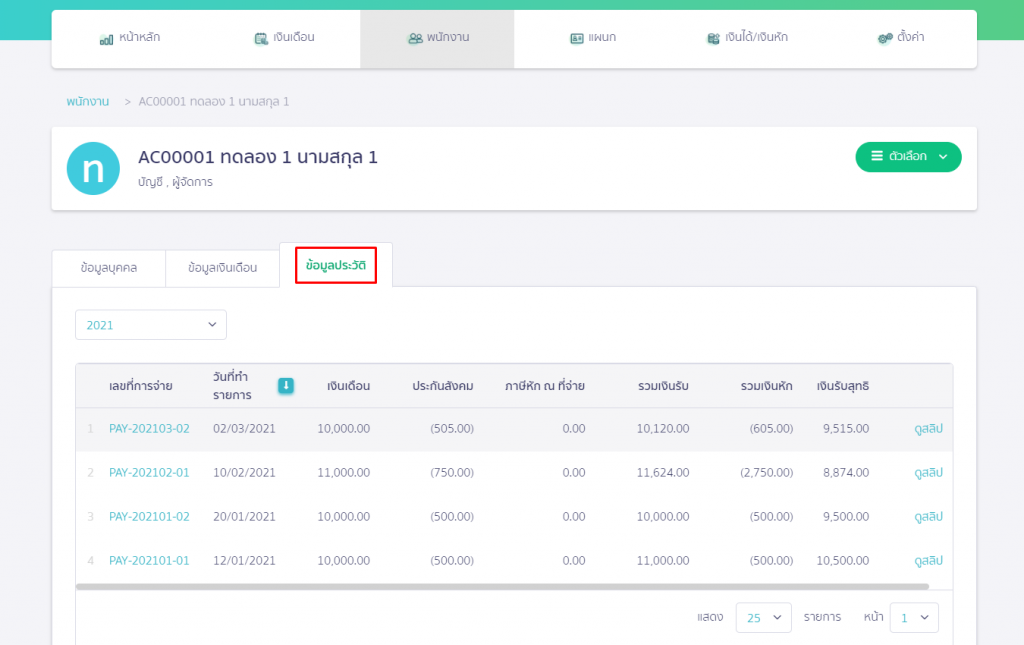Open payment PAY-202102-01
The width and height of the screenshot is (1024, 645).
click(149, 473)
